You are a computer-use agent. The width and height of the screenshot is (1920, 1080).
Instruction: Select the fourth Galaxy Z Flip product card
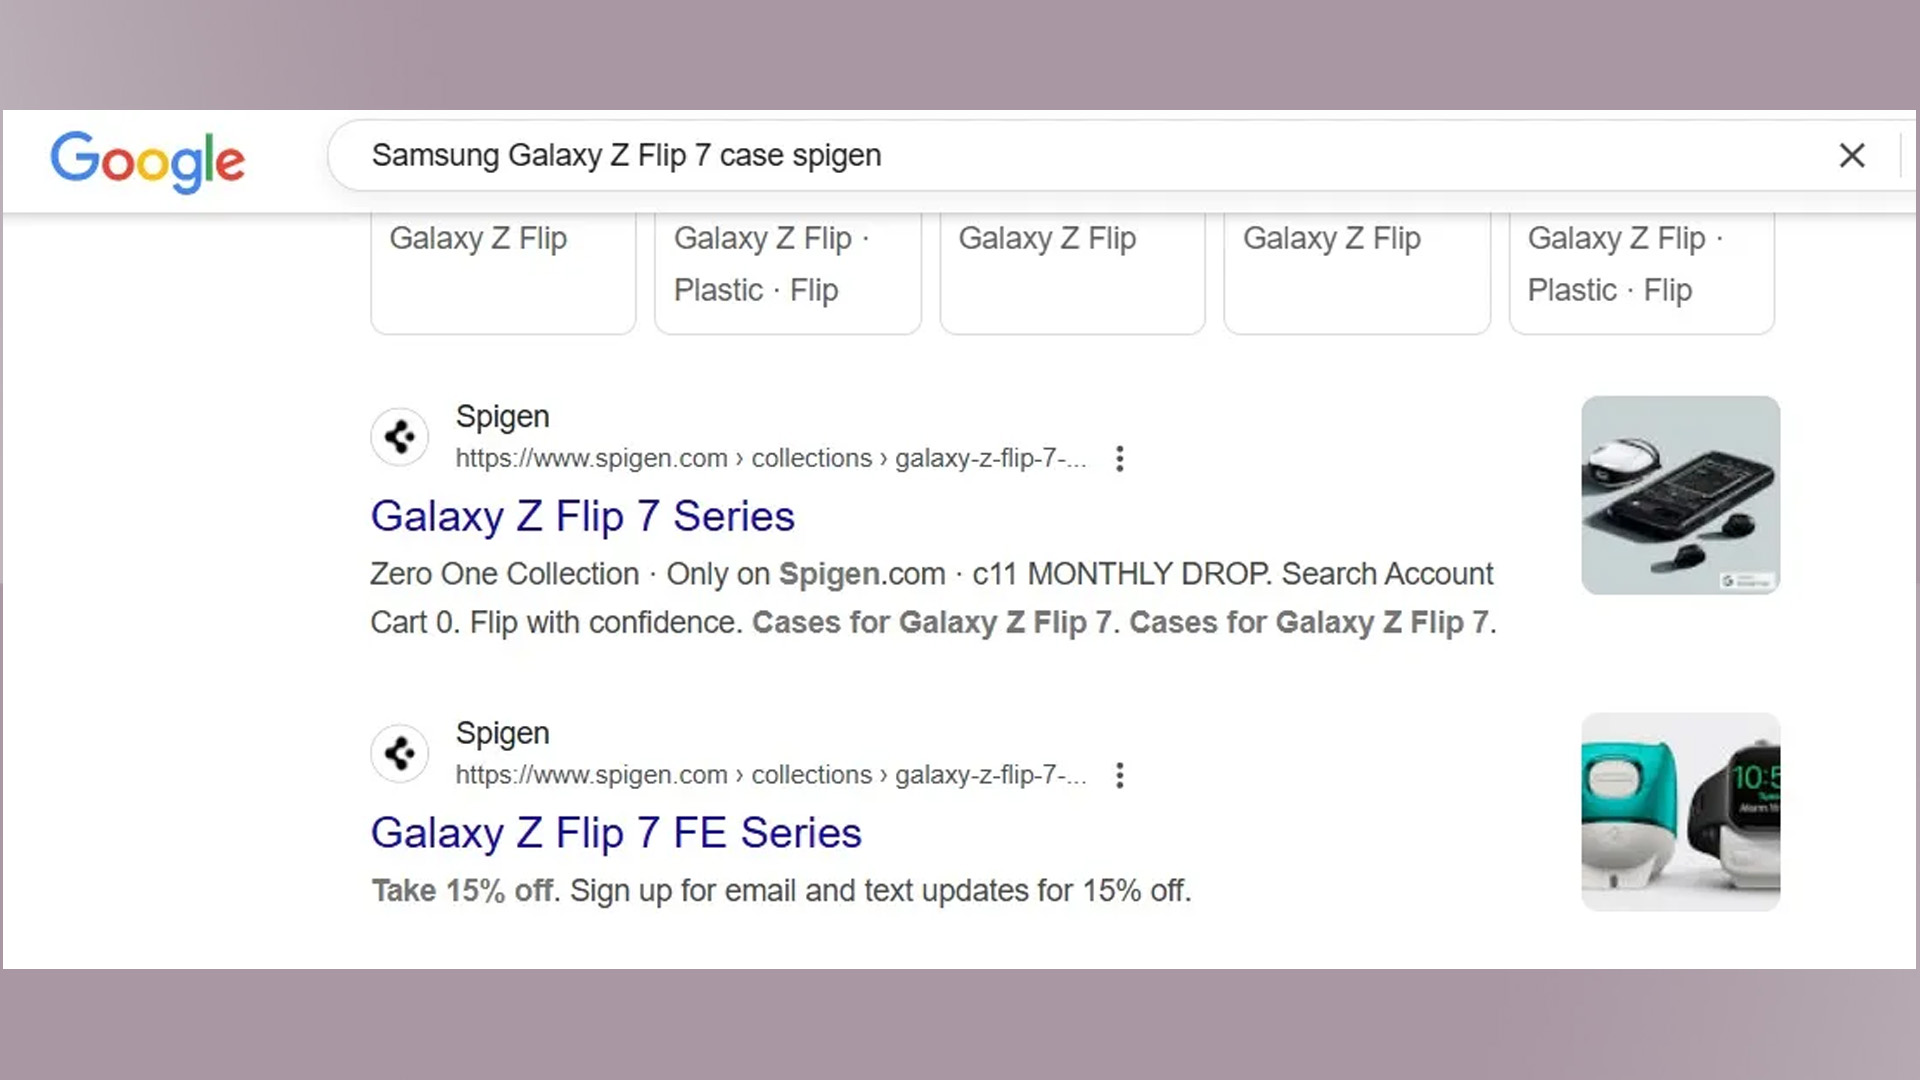(x=1357, y=272)
